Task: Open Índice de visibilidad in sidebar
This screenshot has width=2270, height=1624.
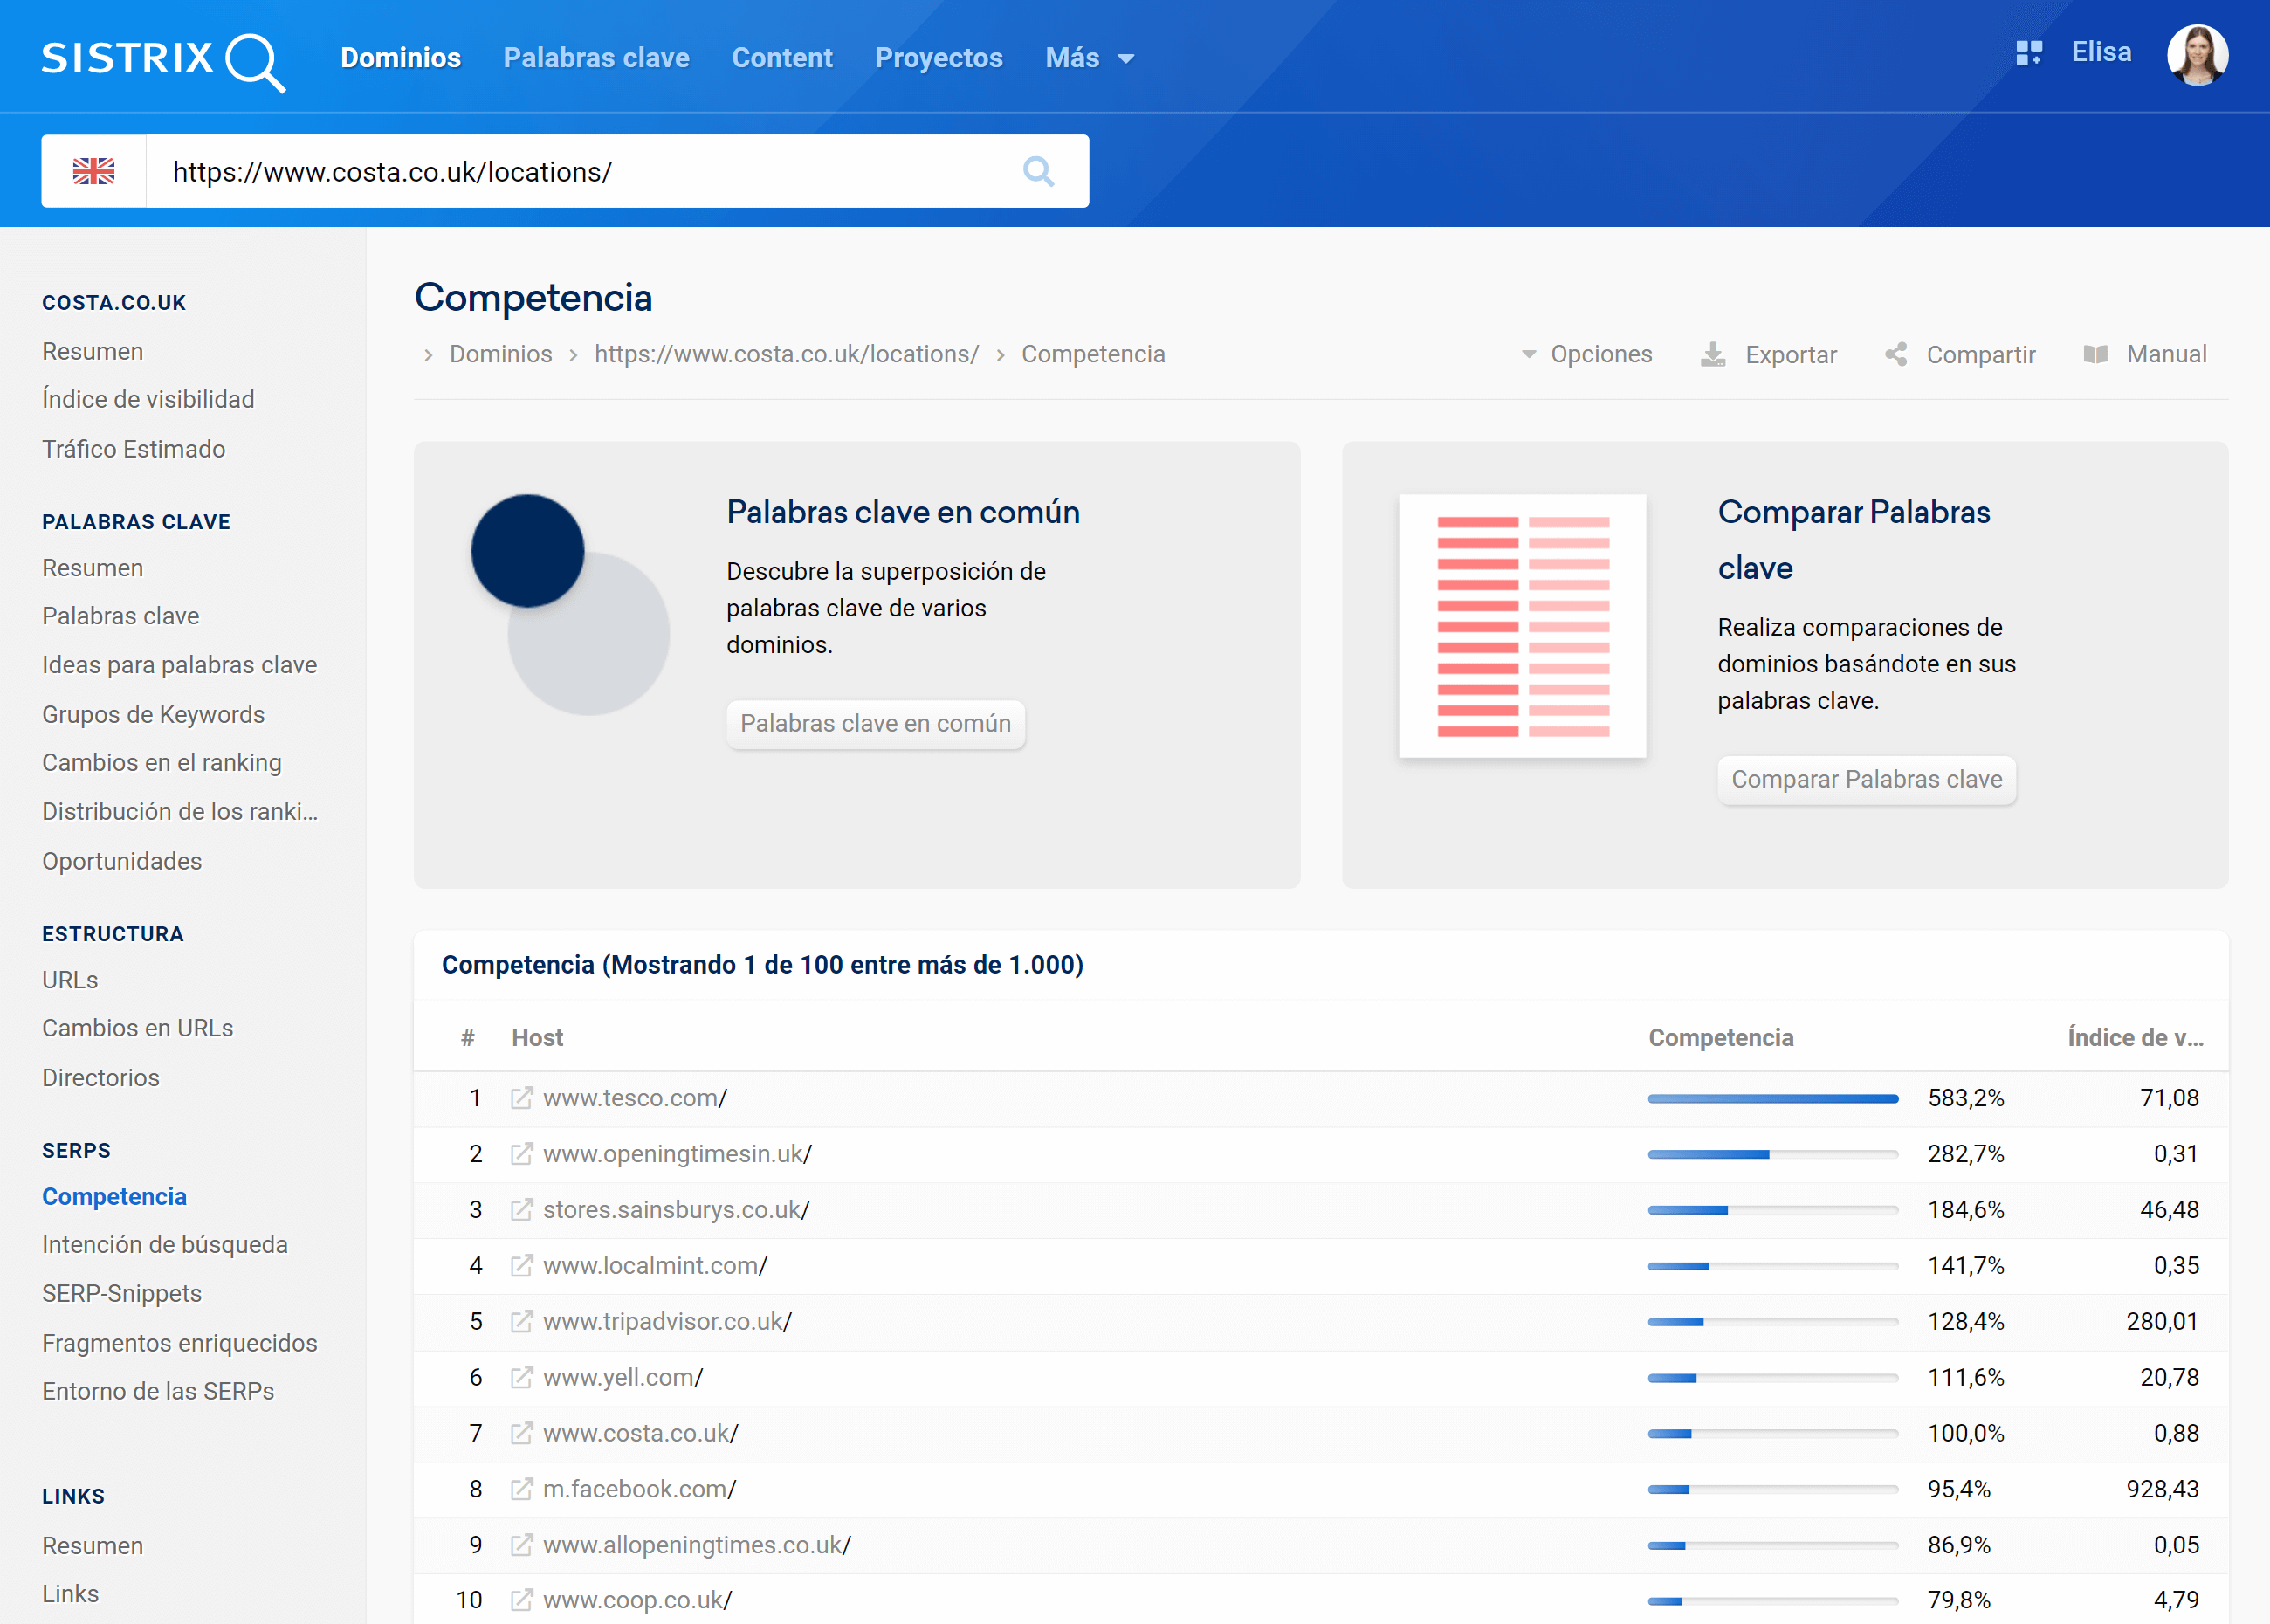Action: [148, 399]
